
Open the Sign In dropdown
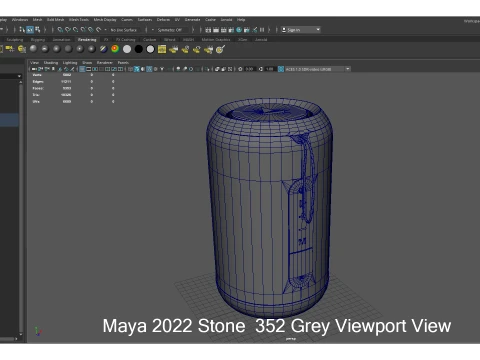[301, 30]
